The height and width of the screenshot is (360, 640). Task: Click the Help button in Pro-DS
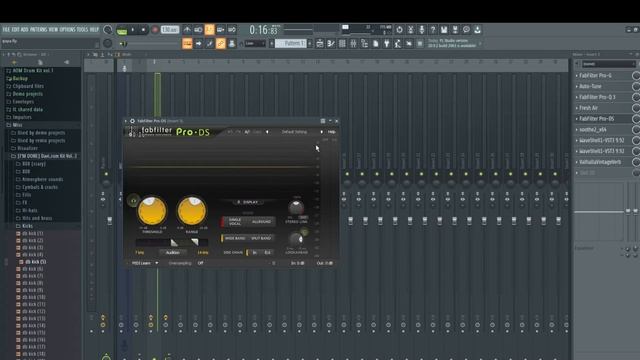[331, 132]
